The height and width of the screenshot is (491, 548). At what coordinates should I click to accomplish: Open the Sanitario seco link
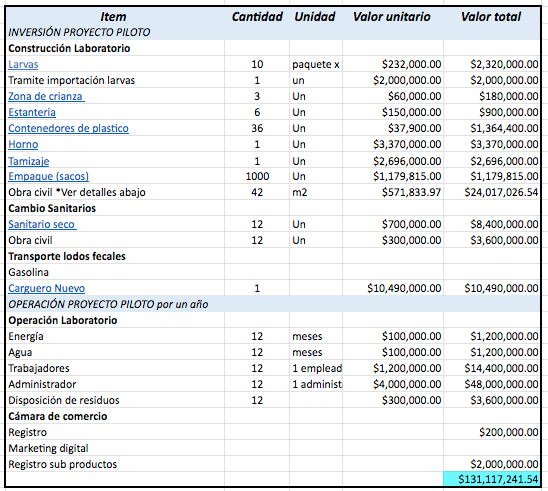[42, 224]
